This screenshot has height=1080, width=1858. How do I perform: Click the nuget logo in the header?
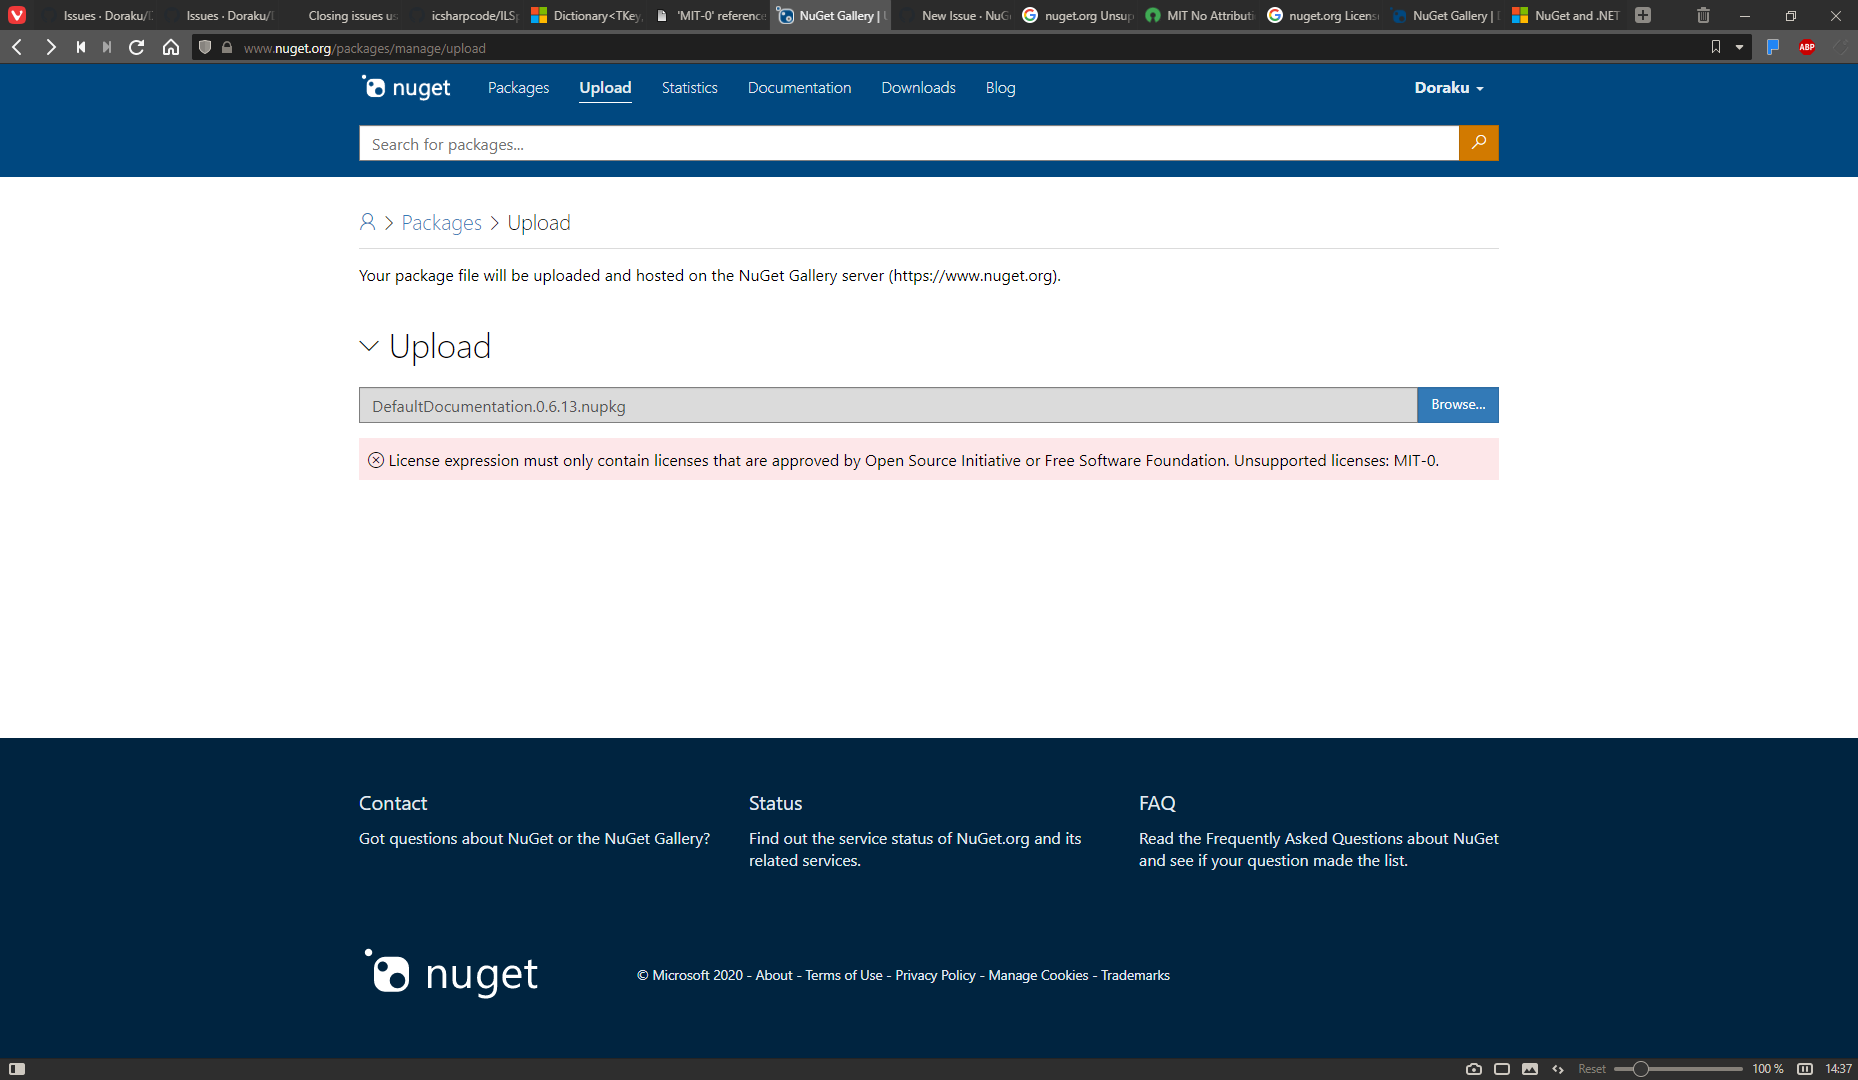(406, 88)
